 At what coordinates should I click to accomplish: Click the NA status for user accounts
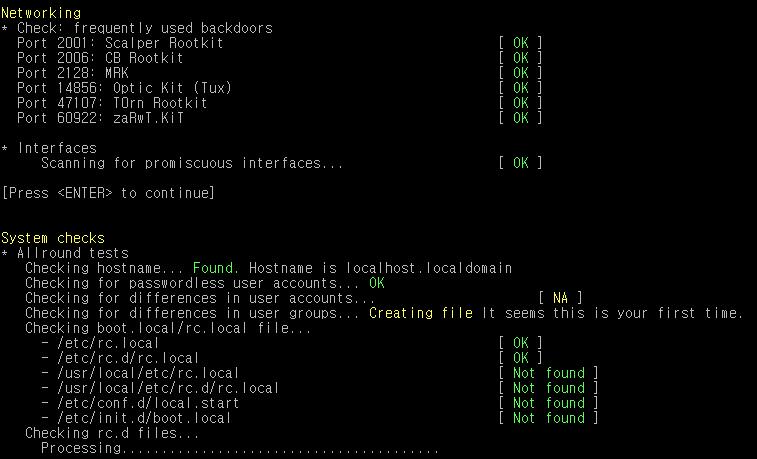pyautogui.click(x=560, y=298)
